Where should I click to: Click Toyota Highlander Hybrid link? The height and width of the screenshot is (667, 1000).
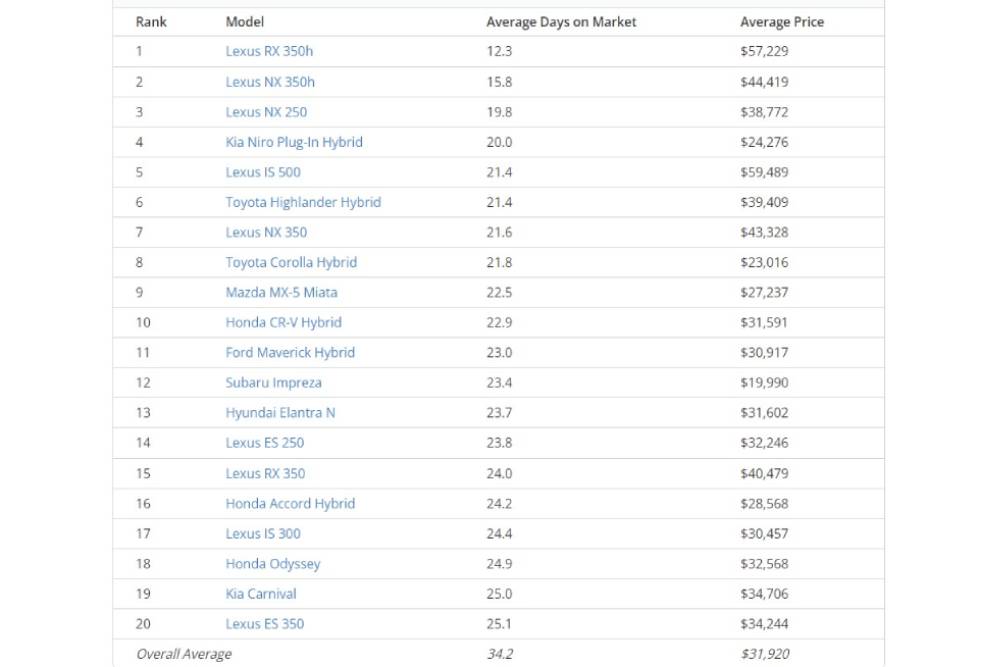pyautogui.click(x=303, y=202)
